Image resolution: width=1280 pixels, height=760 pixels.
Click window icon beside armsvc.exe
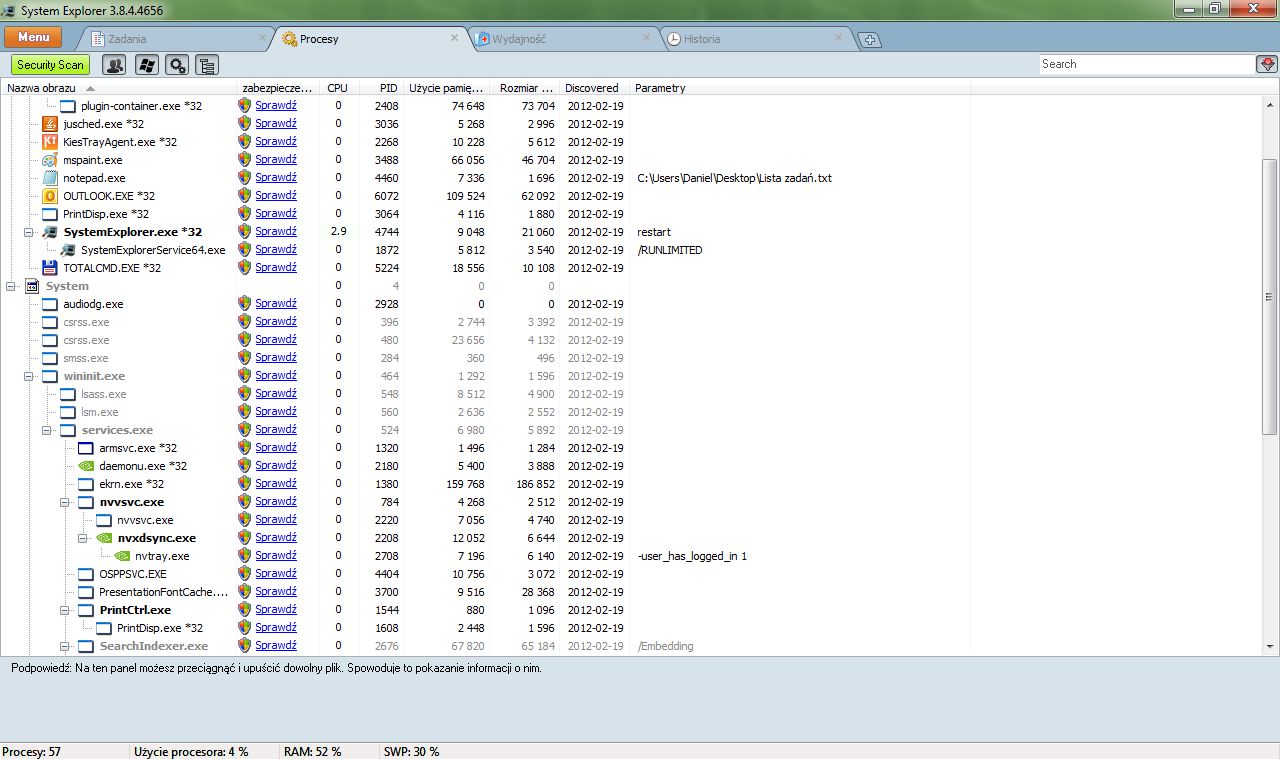pyautogui.click(x=86, y=448)
